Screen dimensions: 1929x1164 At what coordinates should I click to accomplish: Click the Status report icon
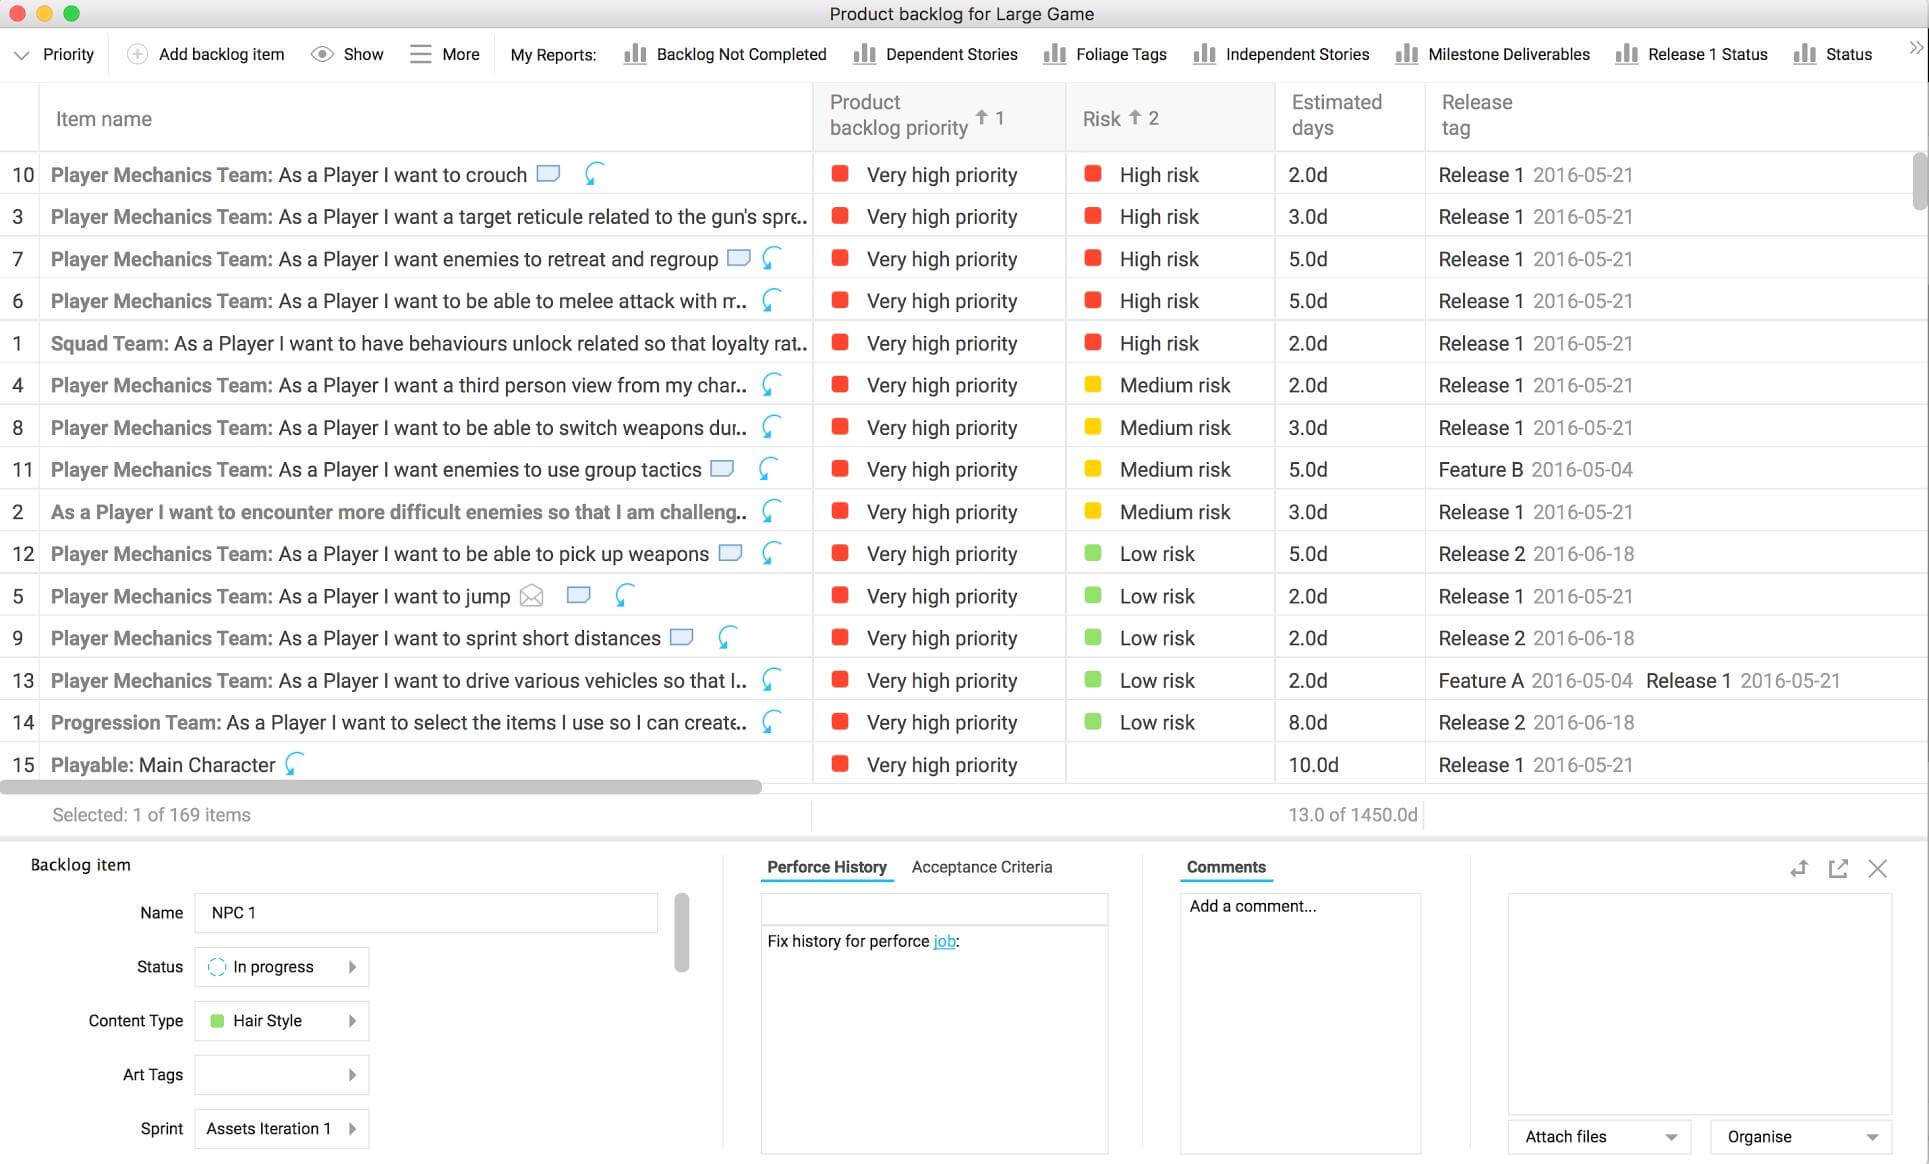coord(1802,55)
